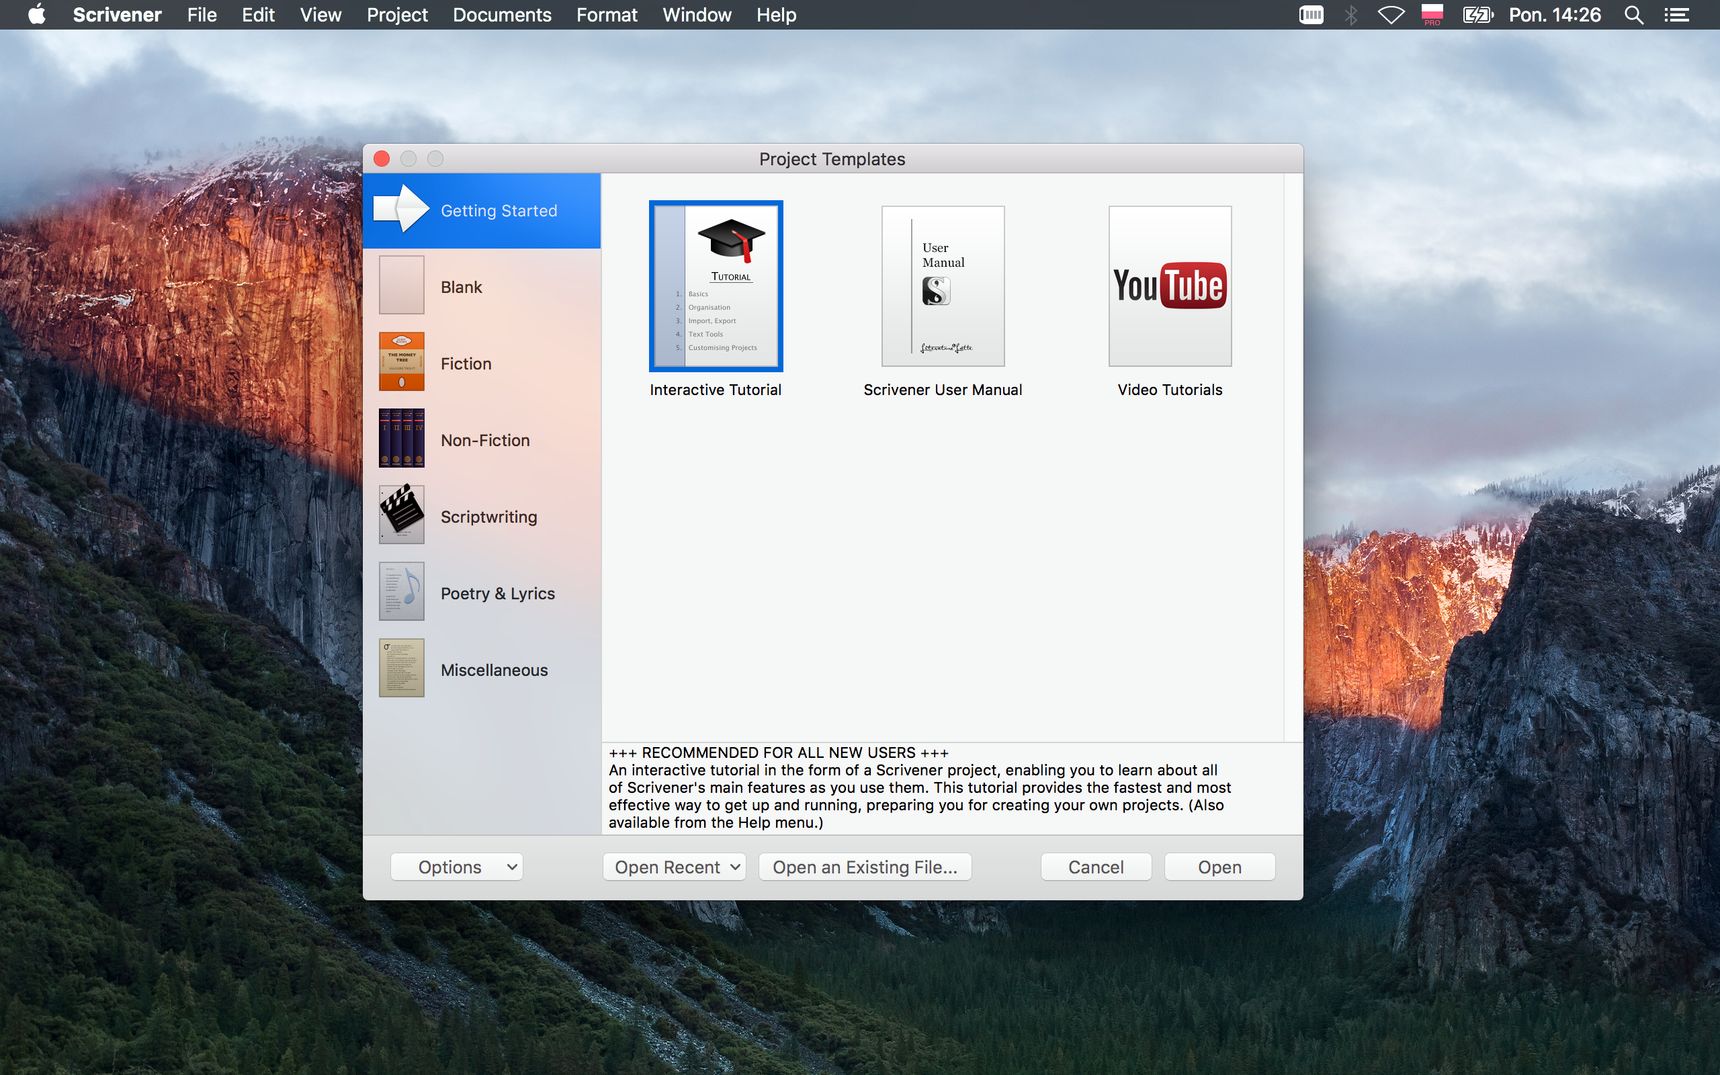Open the Window menu
1720x1075 pixels.
coord(697,14)
